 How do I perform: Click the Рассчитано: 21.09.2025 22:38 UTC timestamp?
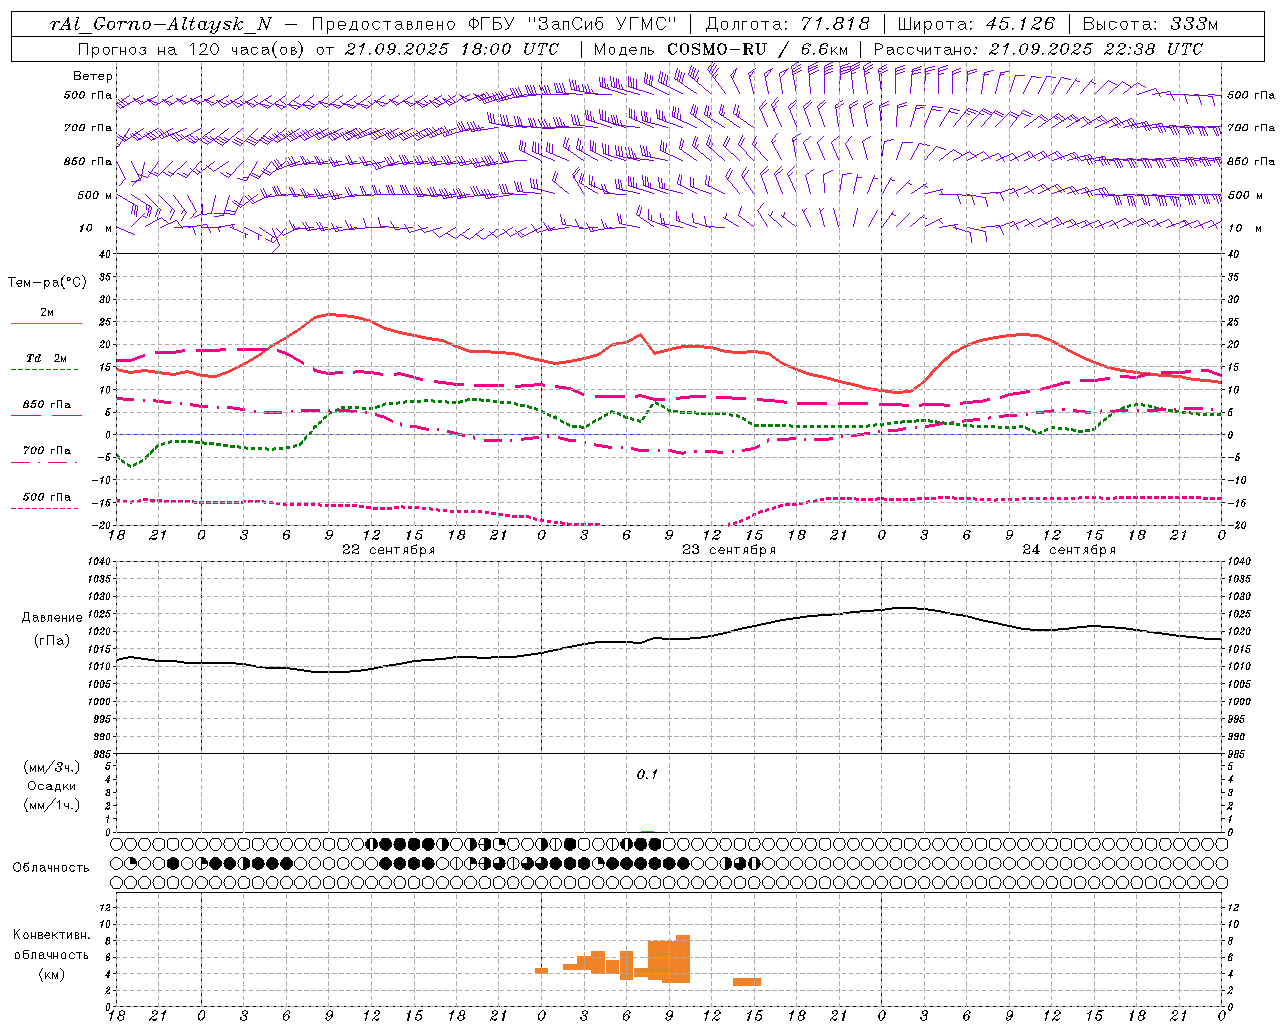coord(1038,49)
